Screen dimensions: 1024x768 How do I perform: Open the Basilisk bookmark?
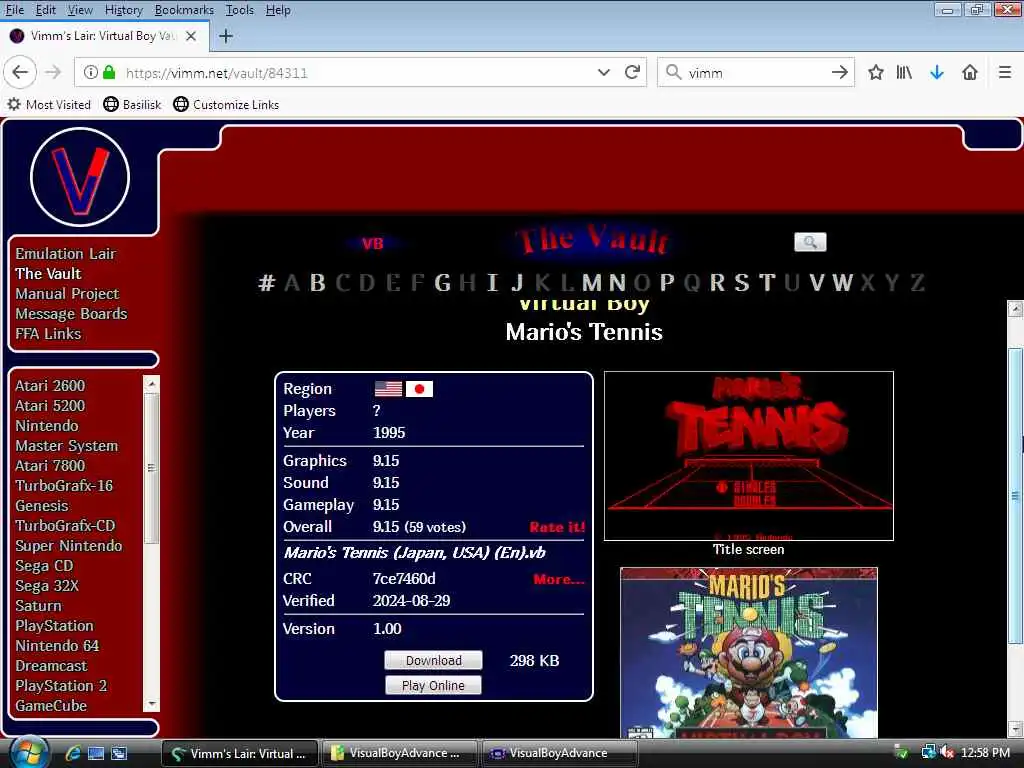point(132,104)
